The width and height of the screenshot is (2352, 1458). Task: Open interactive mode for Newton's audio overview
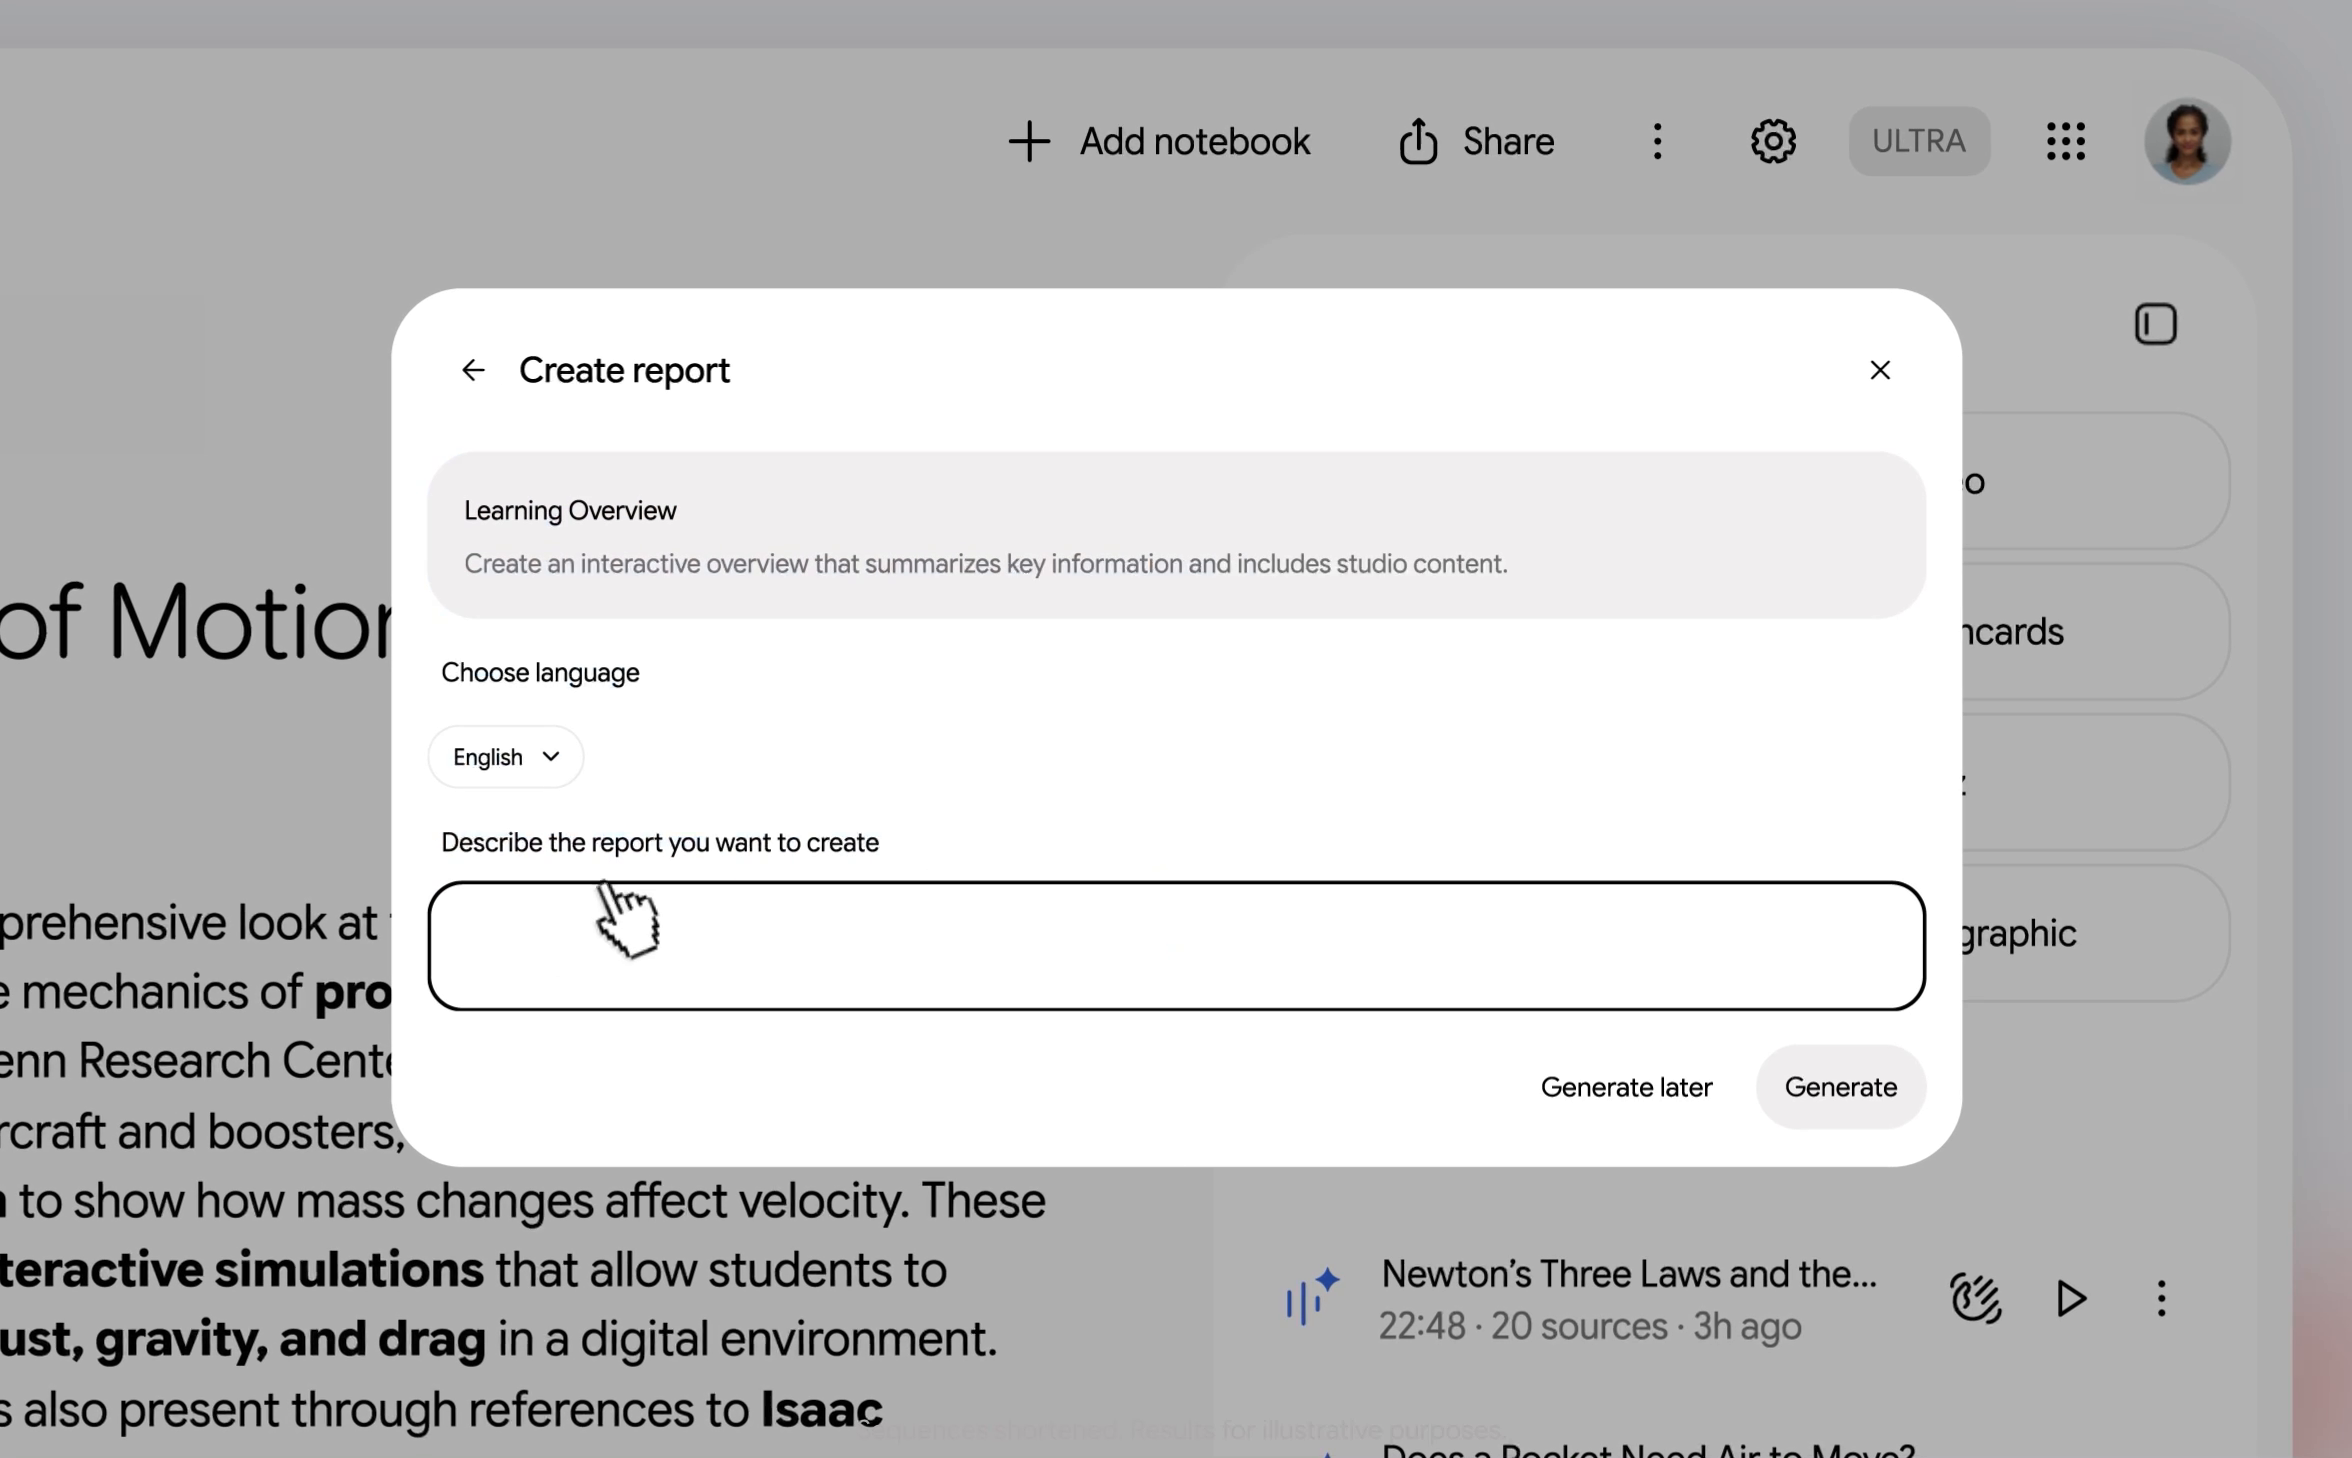point(1976,1298)
